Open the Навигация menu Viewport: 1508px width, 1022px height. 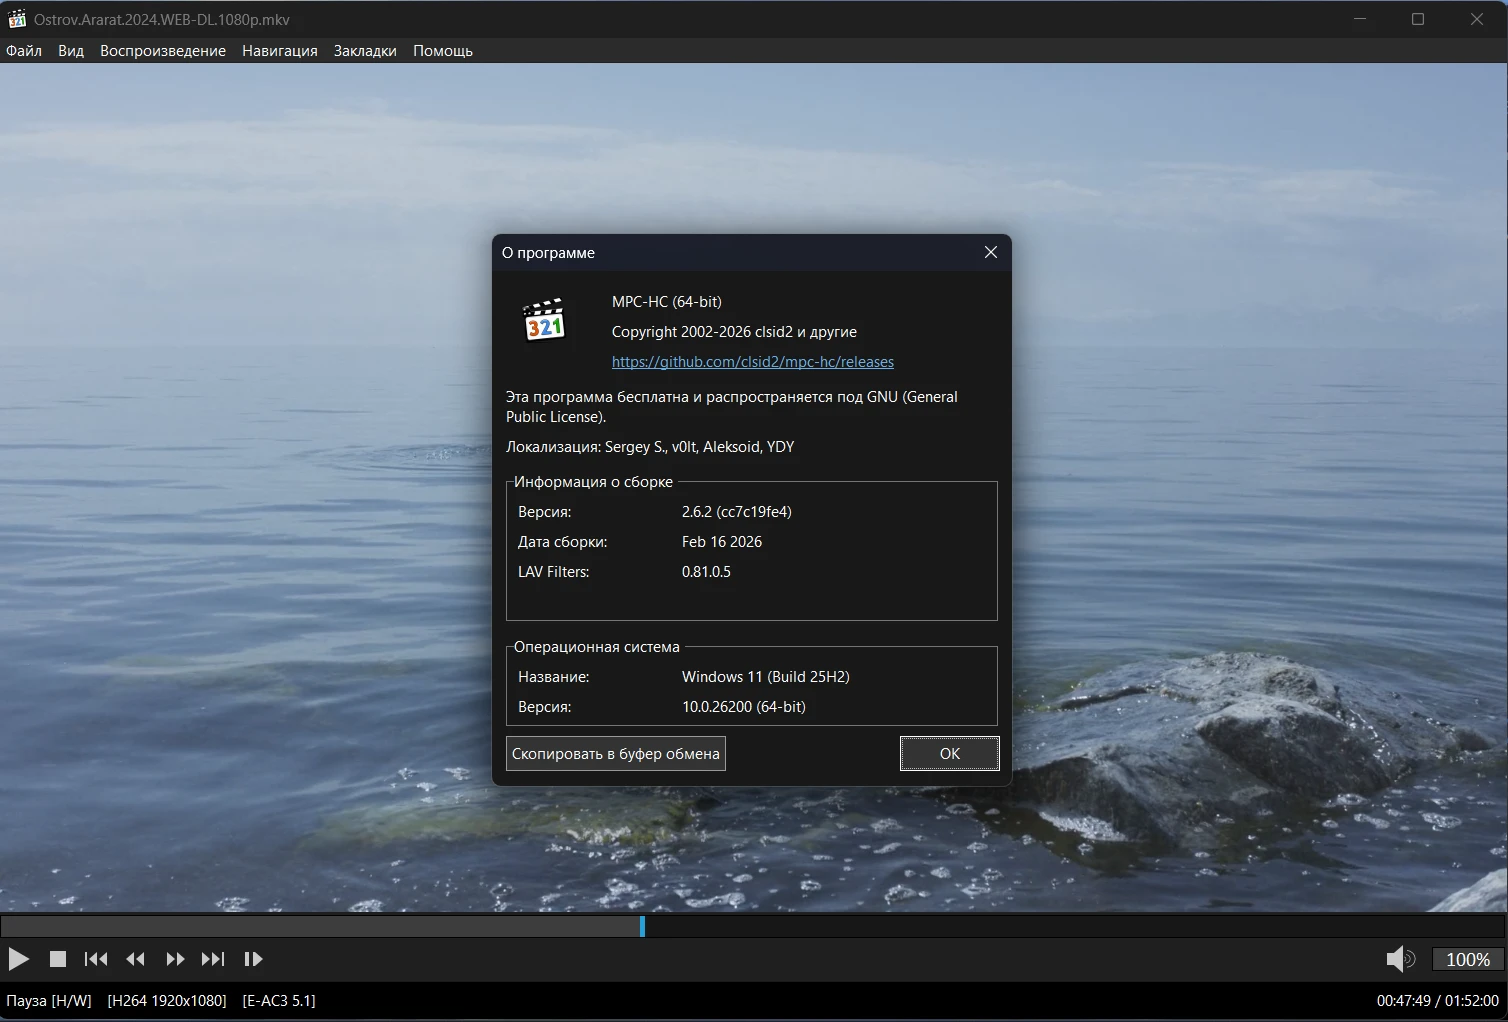[x=280, y=51]
